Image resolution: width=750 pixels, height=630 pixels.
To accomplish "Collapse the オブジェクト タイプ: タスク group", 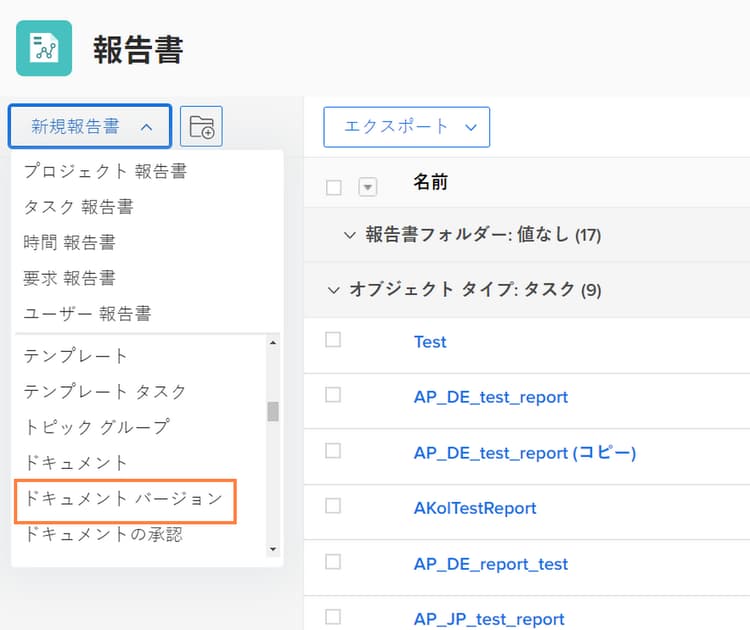I will click(x=333, y=290).
